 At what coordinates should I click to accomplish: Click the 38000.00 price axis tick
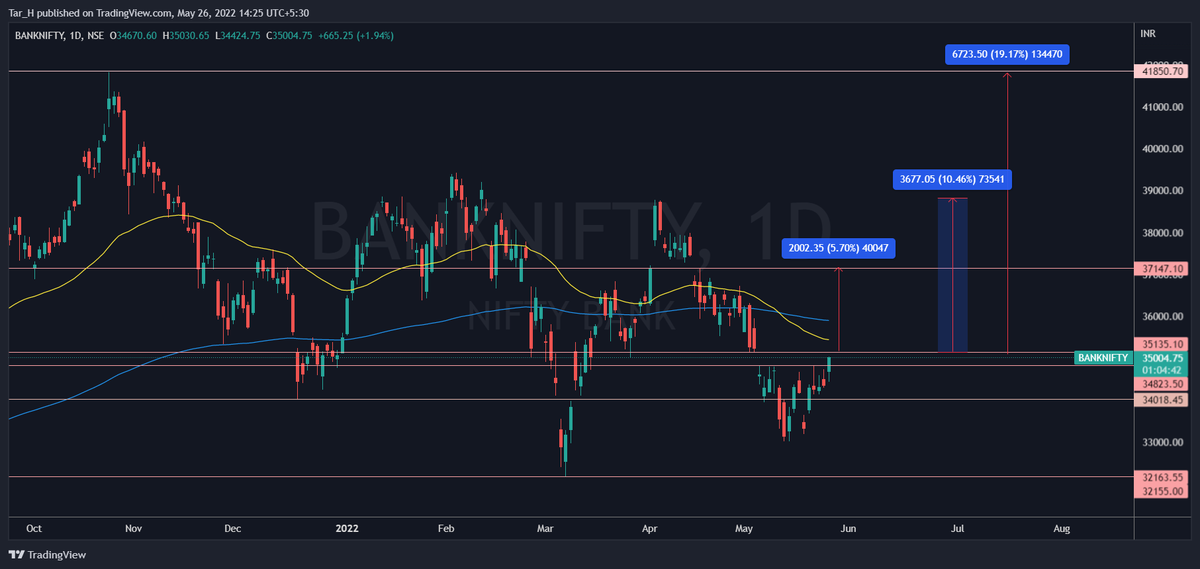click(1164, 233)
